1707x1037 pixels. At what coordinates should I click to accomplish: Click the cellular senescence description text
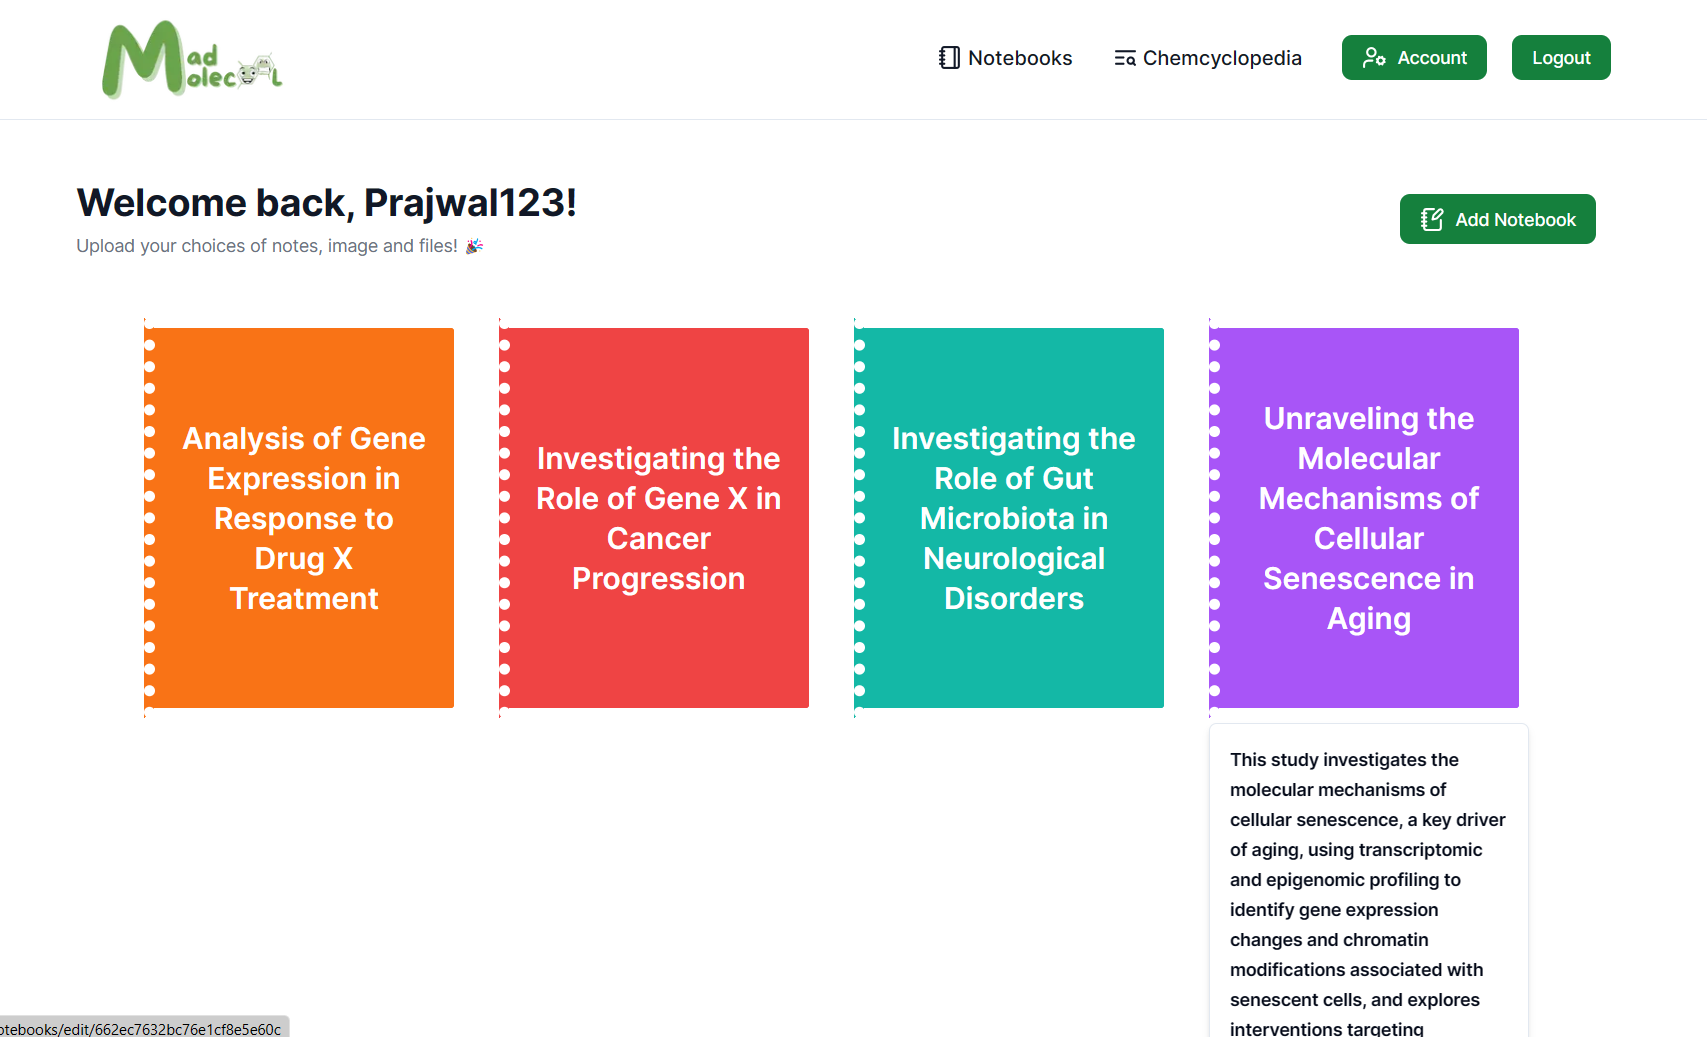[x=1368, y=894]
